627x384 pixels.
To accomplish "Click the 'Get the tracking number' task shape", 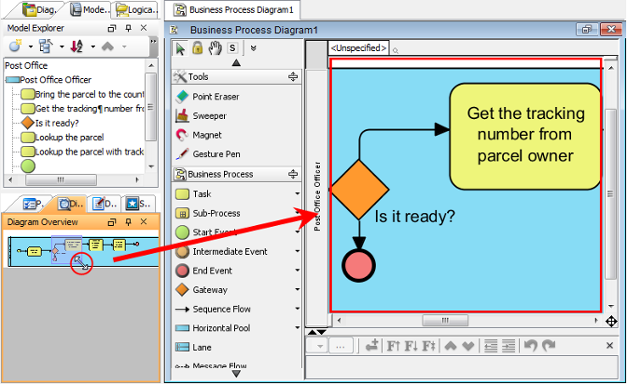I will pyautogui.click(x=525, y=136).
